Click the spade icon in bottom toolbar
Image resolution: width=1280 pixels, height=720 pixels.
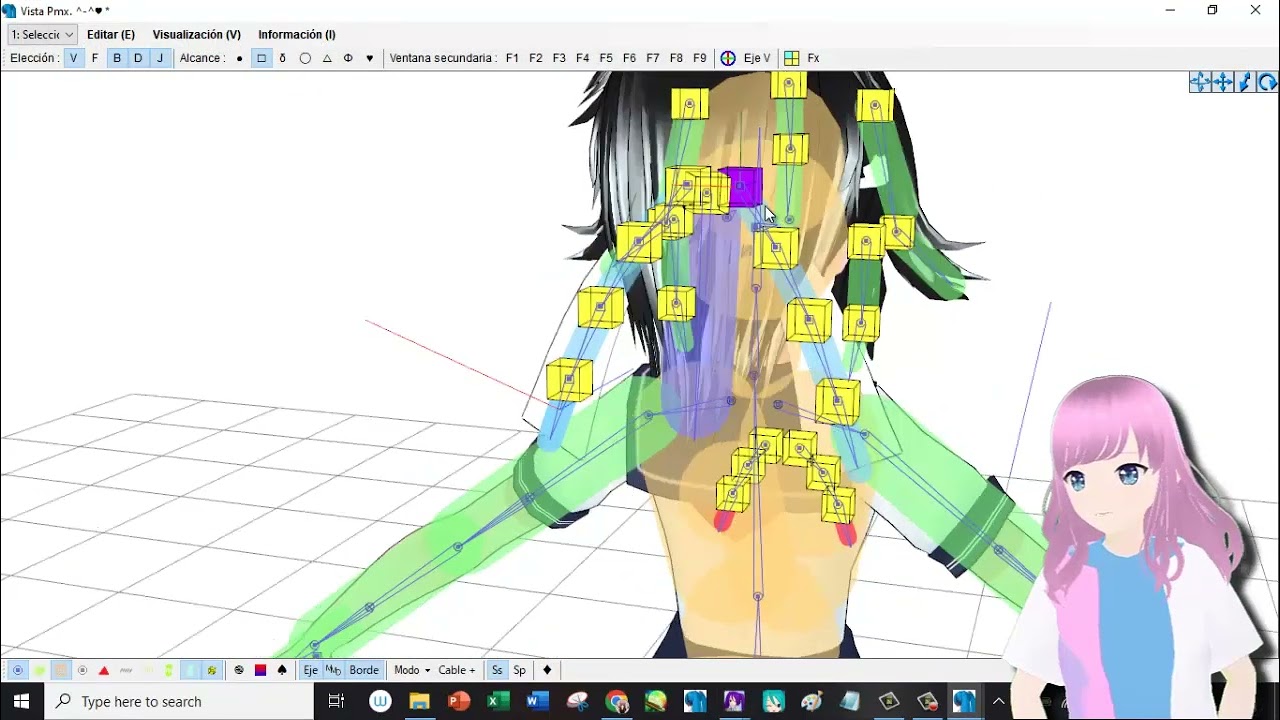[282, 670]
